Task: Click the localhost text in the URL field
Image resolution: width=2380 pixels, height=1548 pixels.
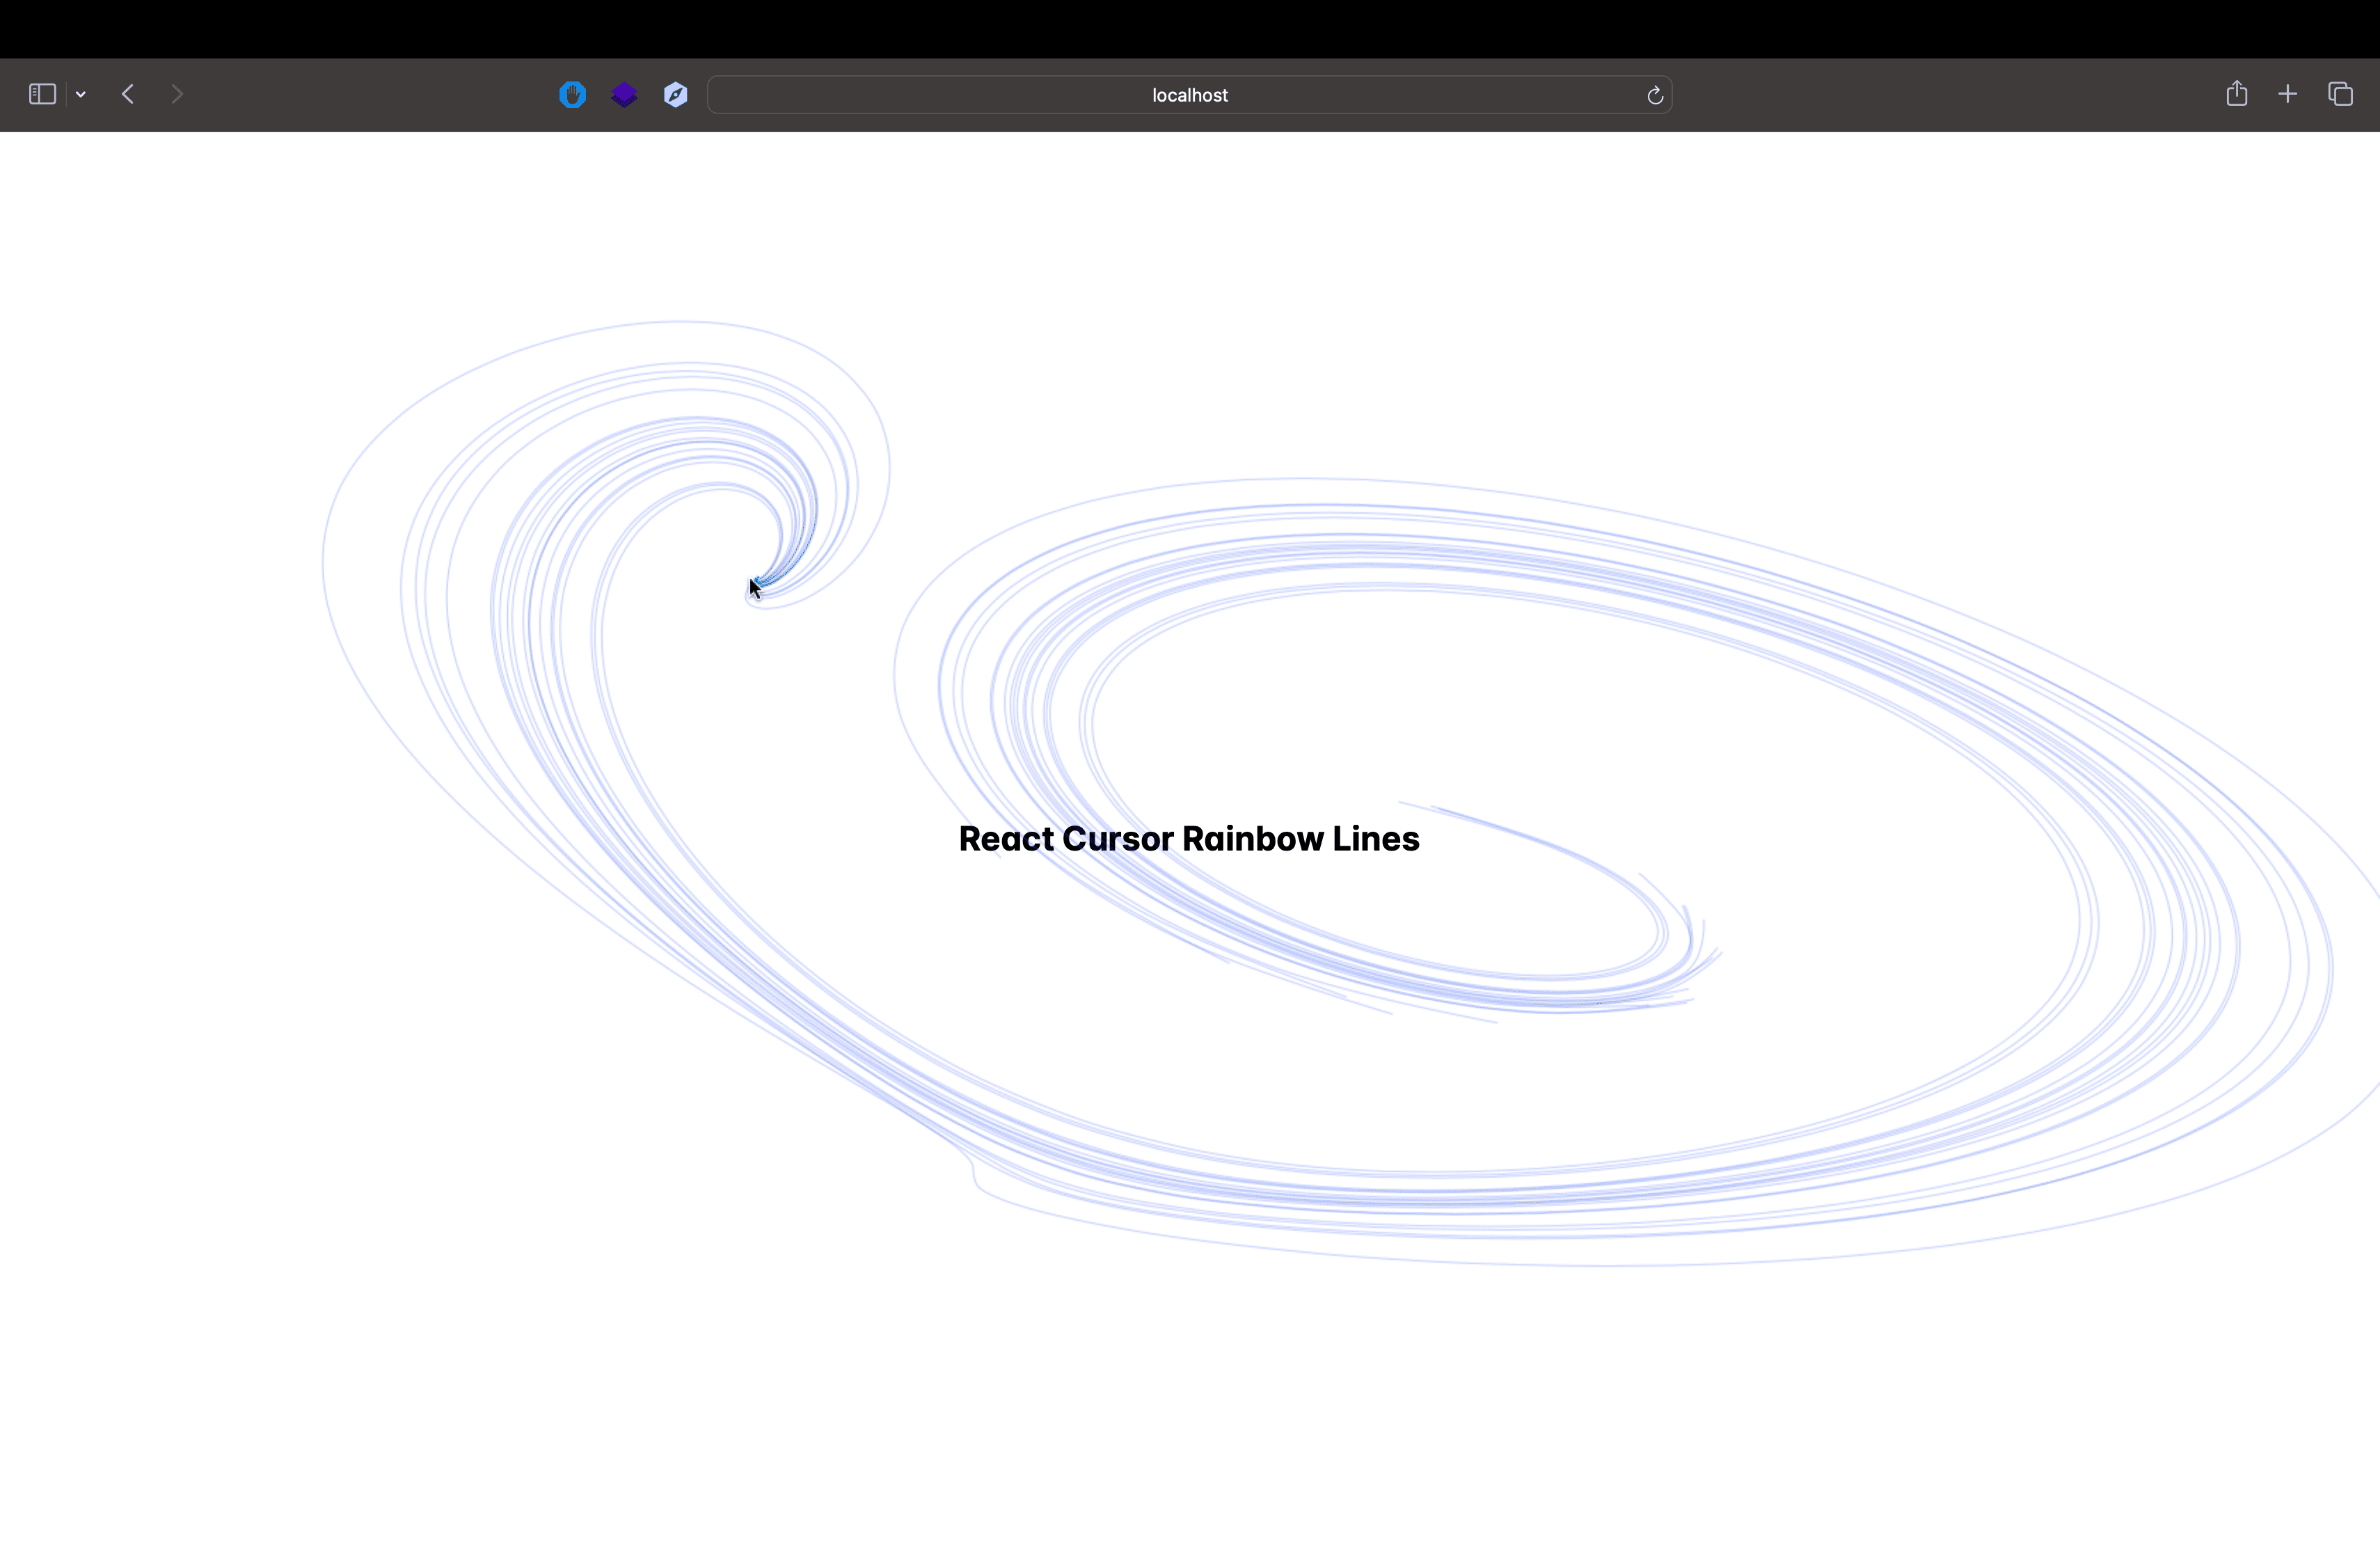Action: click(1189, 95)
